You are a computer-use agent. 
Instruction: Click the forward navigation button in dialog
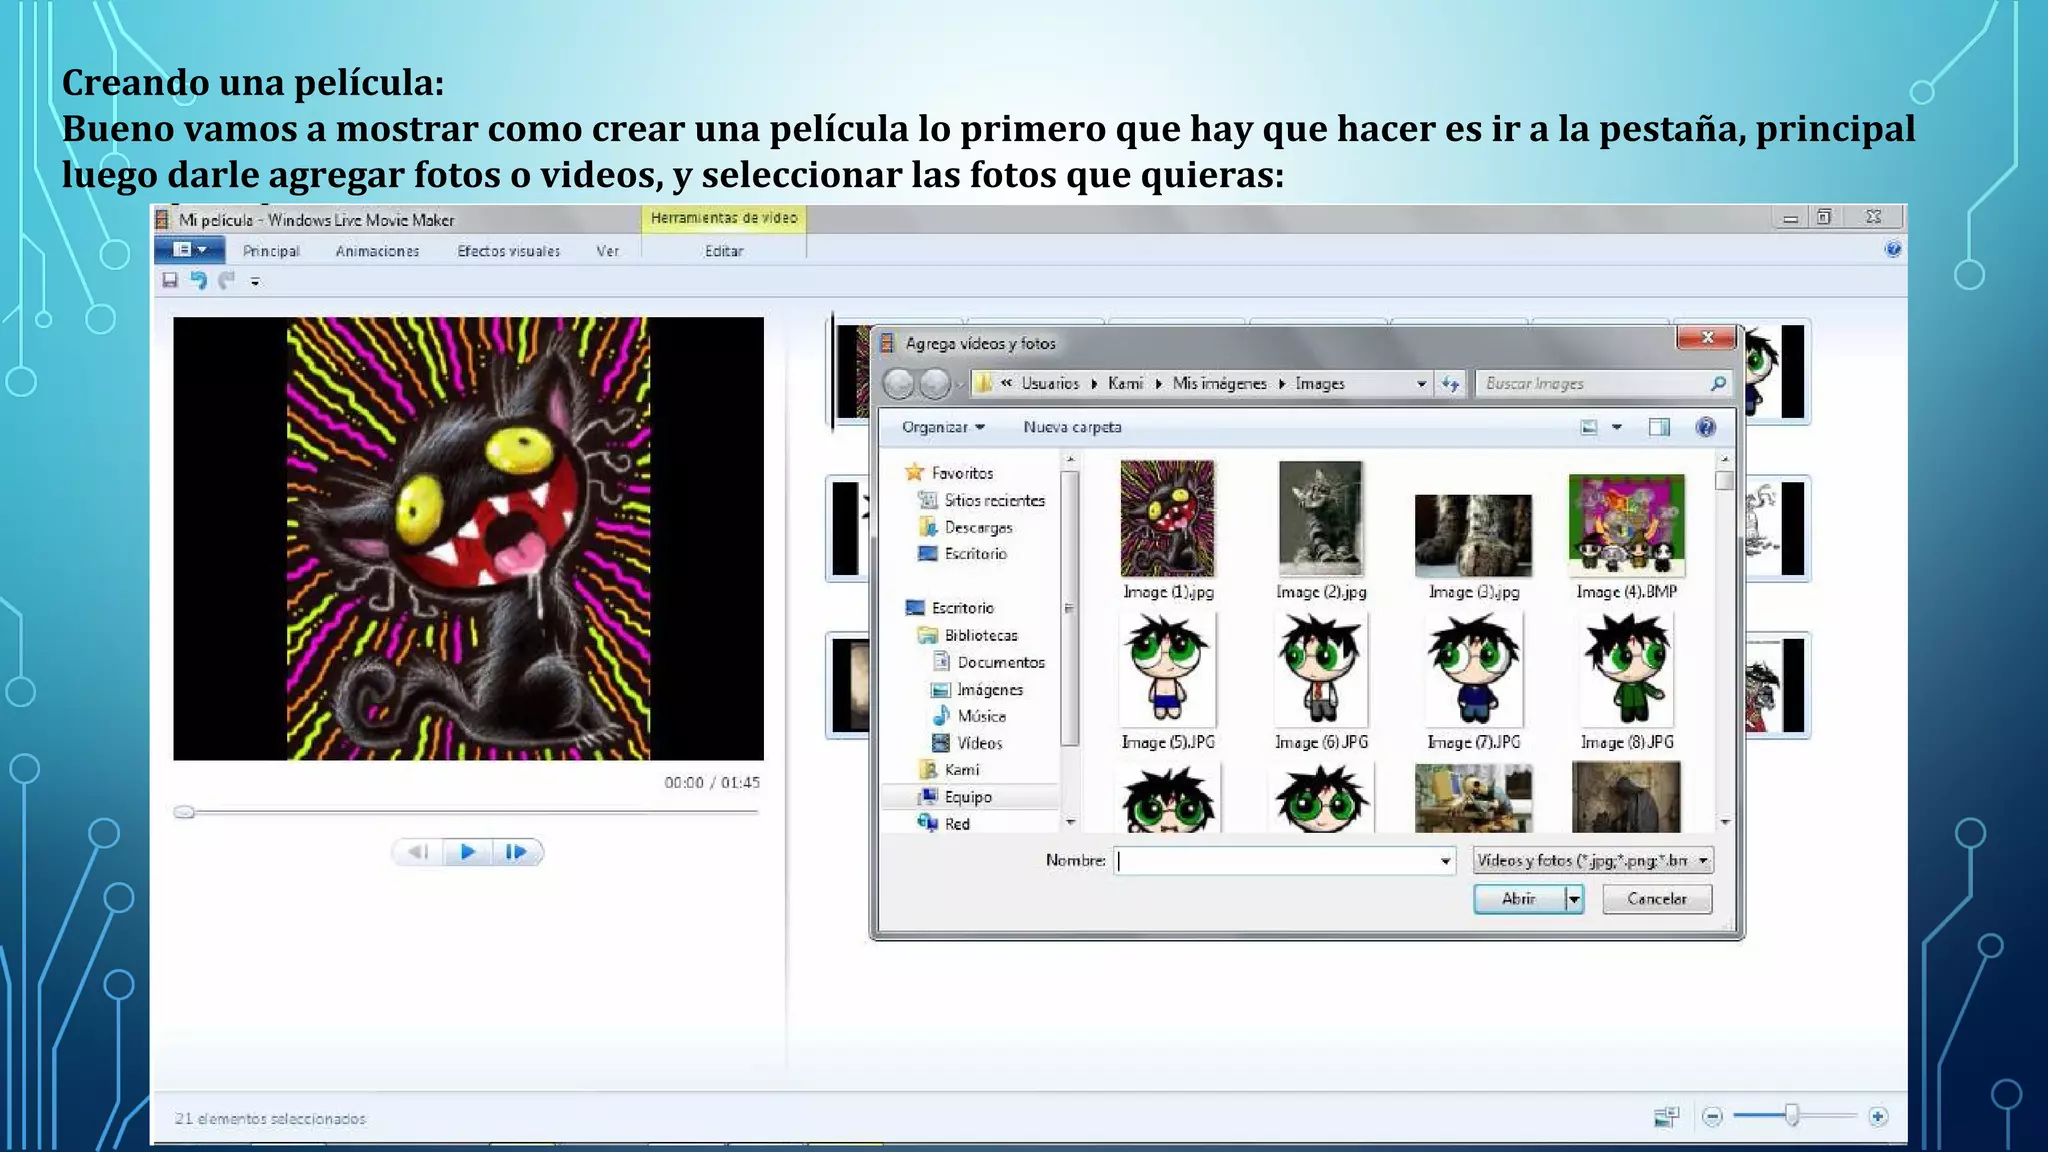coord(934,383)
